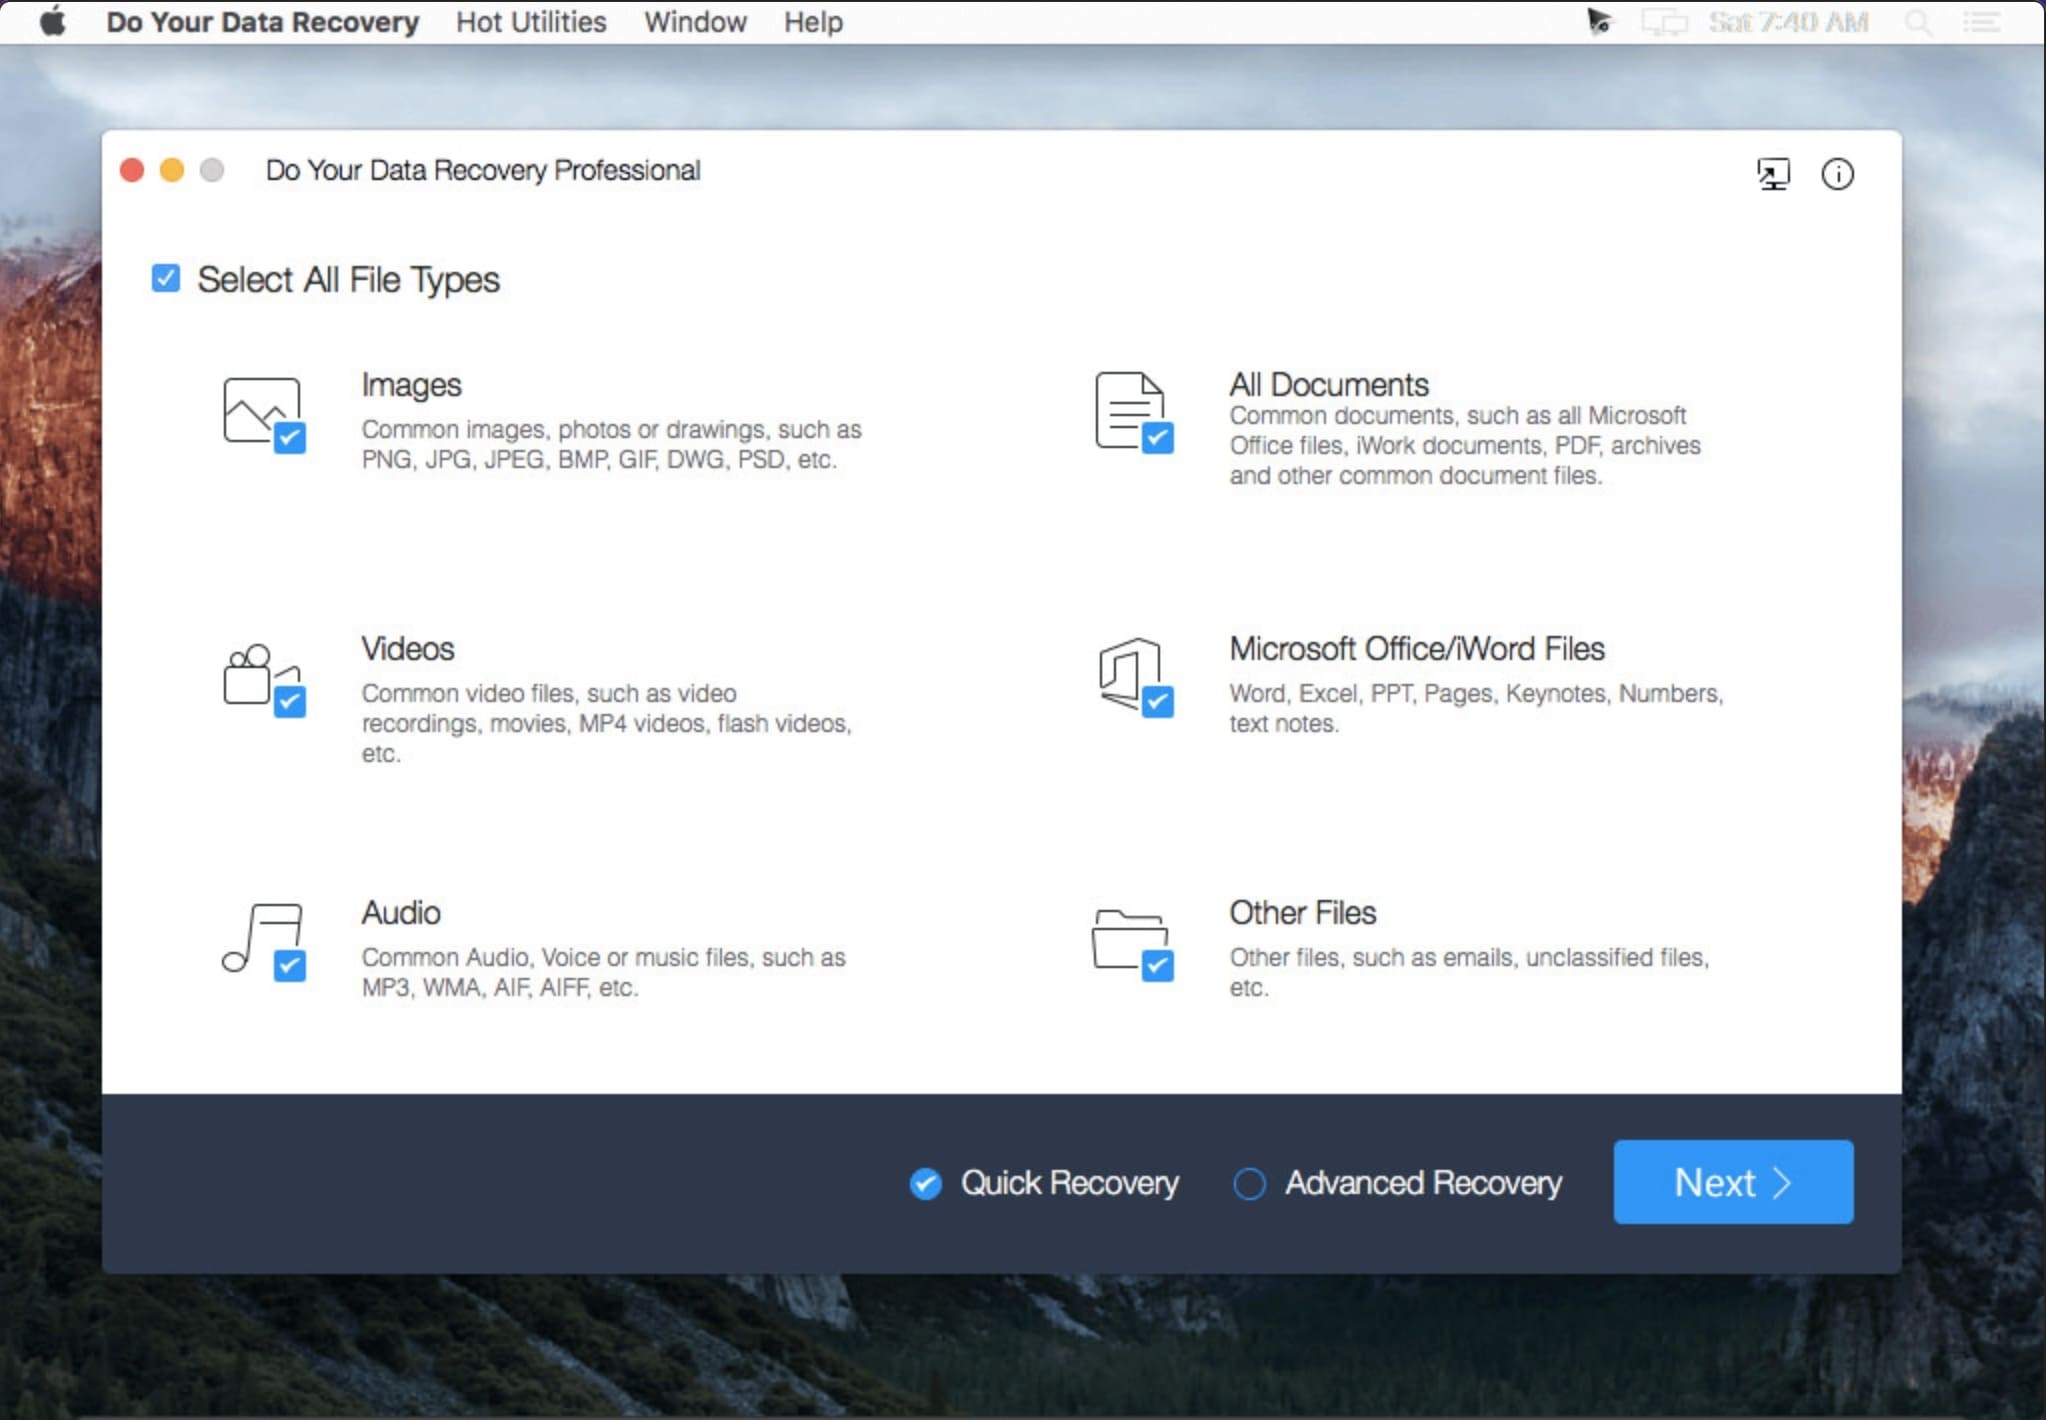Screen dimensions: 2046x1420
Task: Open the Help menu
Action: point(812,21)
